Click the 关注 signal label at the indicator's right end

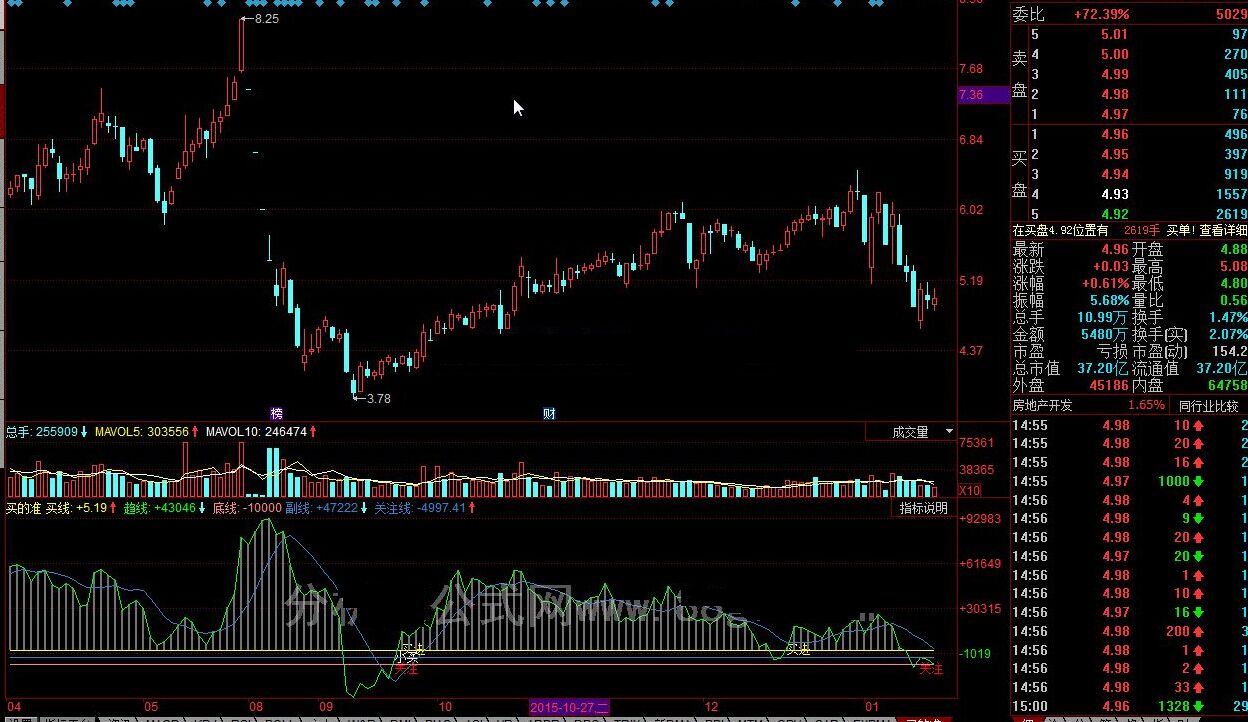click(932, 669)
